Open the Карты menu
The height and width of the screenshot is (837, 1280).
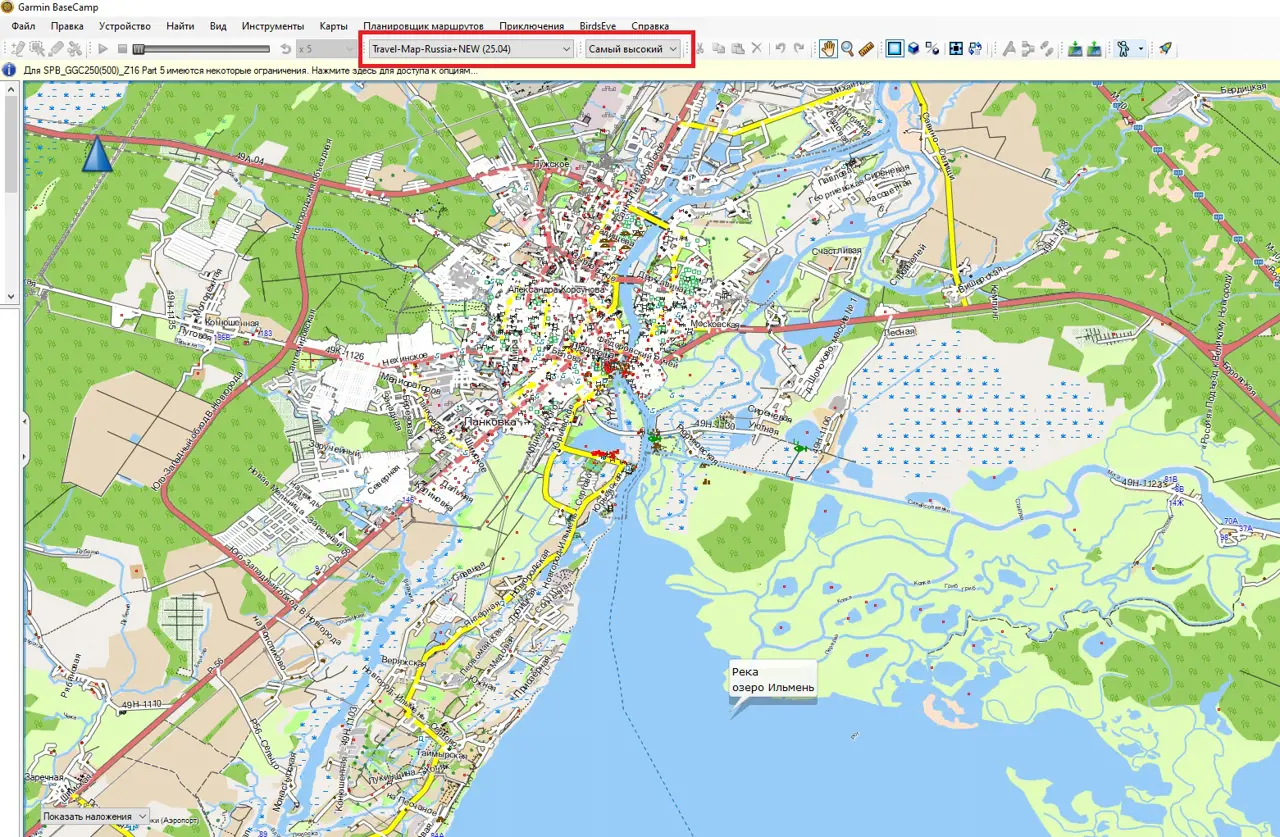click(x=334, y=26)
